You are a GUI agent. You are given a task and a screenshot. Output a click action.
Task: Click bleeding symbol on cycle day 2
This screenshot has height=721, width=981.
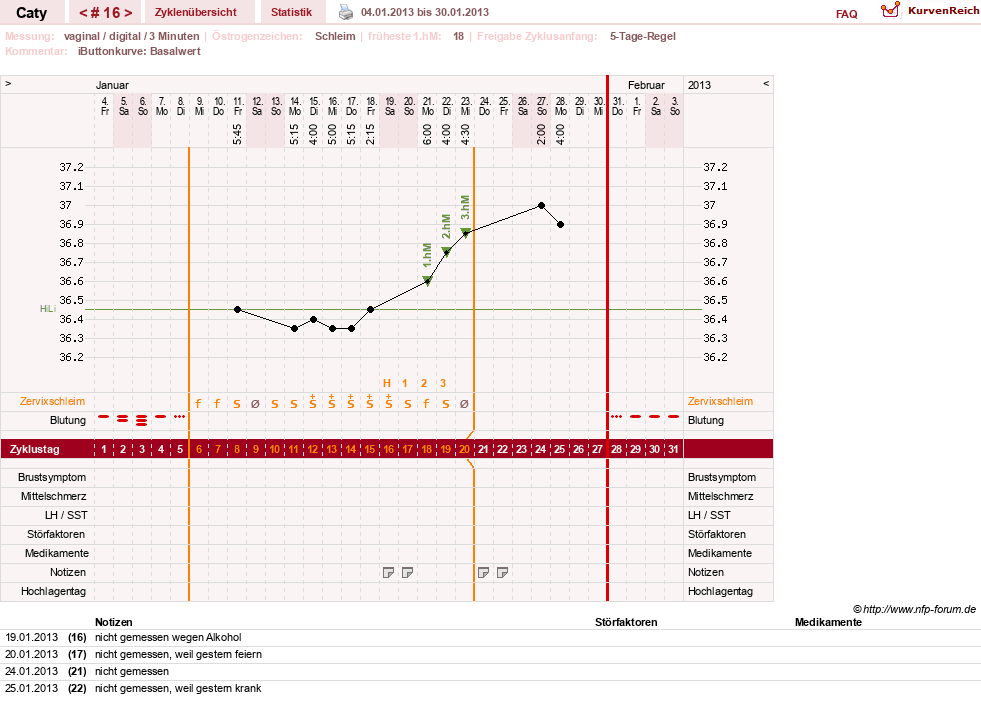123,419
